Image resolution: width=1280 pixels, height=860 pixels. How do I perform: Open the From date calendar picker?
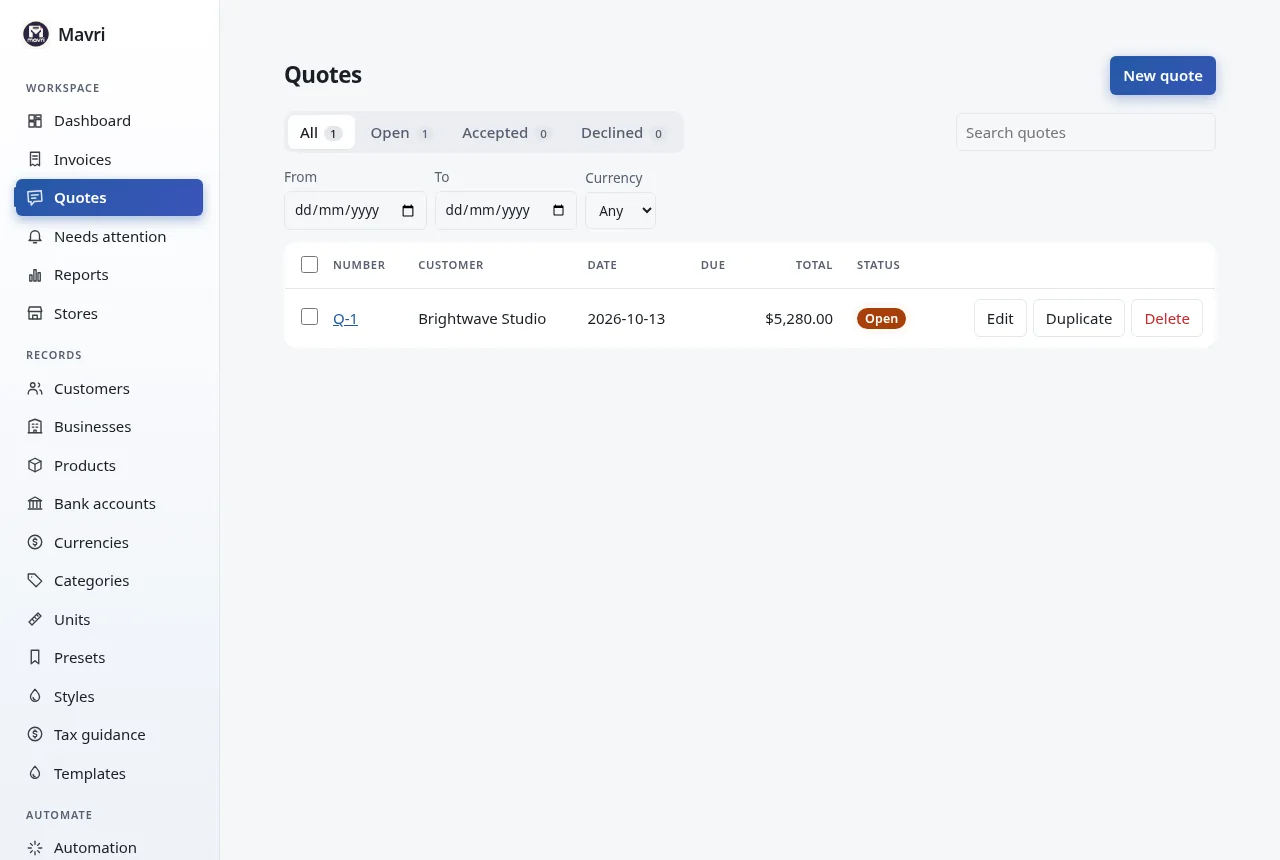point(408,211)
